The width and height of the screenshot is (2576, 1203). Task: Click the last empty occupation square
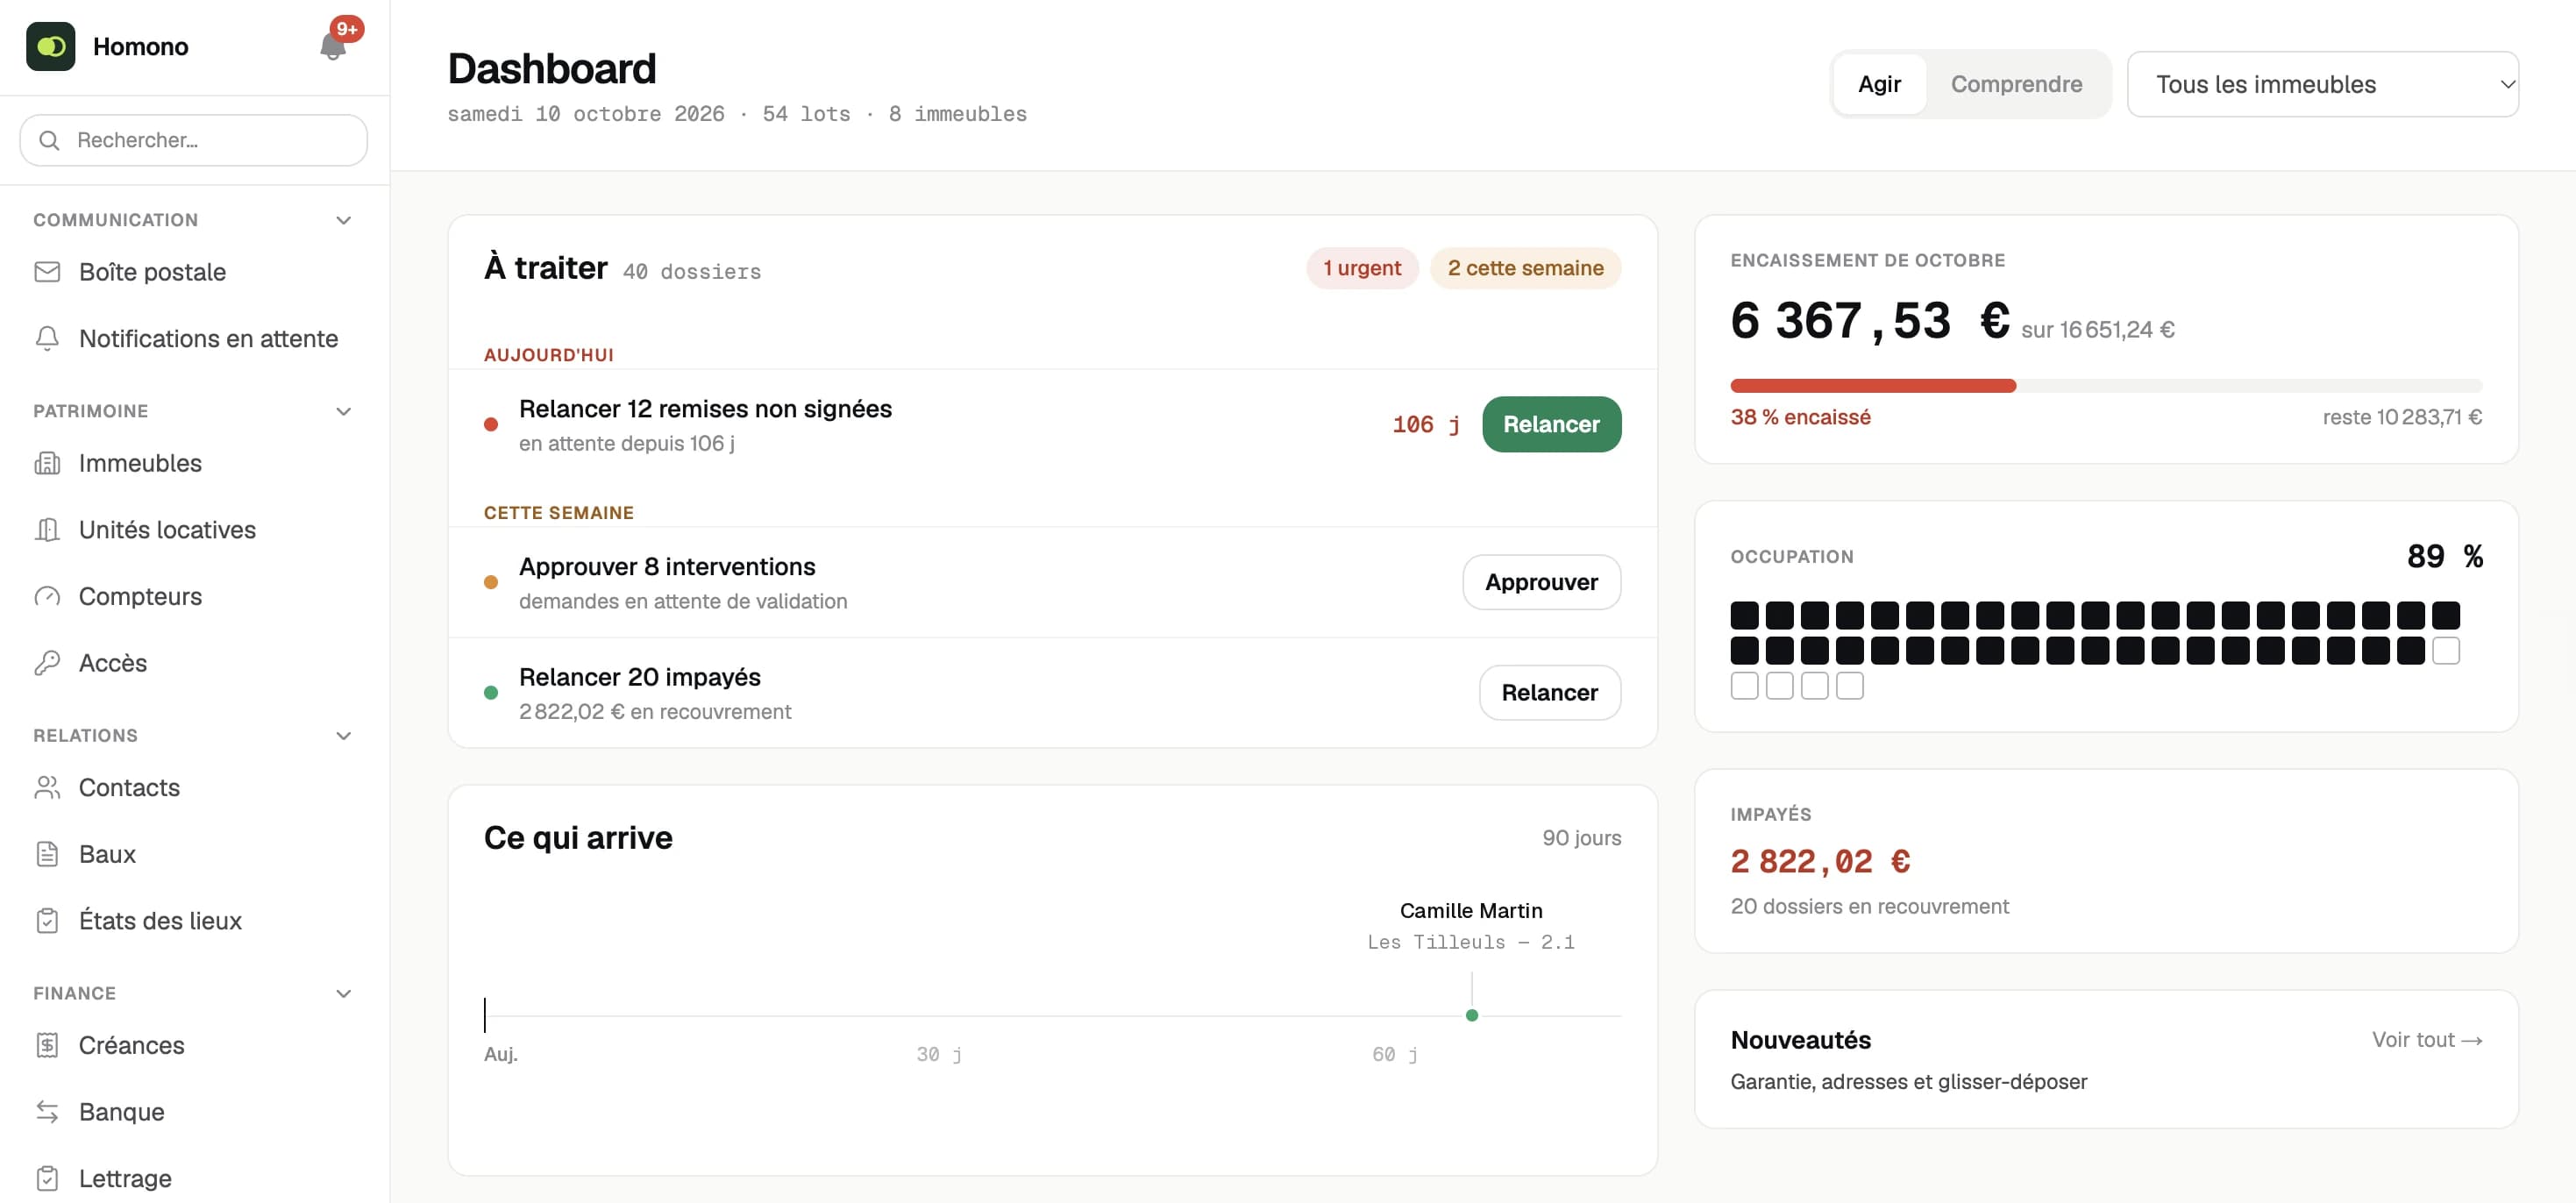1850,686
